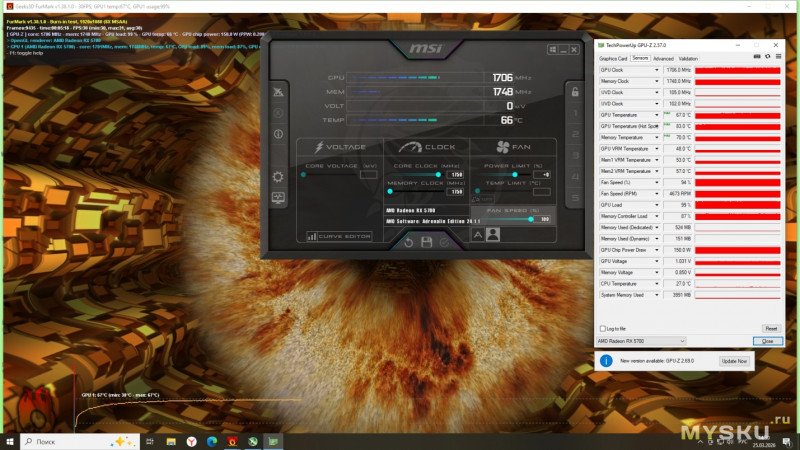
Task: Switch to the Graphics Card tab
Action: (612, 58)
